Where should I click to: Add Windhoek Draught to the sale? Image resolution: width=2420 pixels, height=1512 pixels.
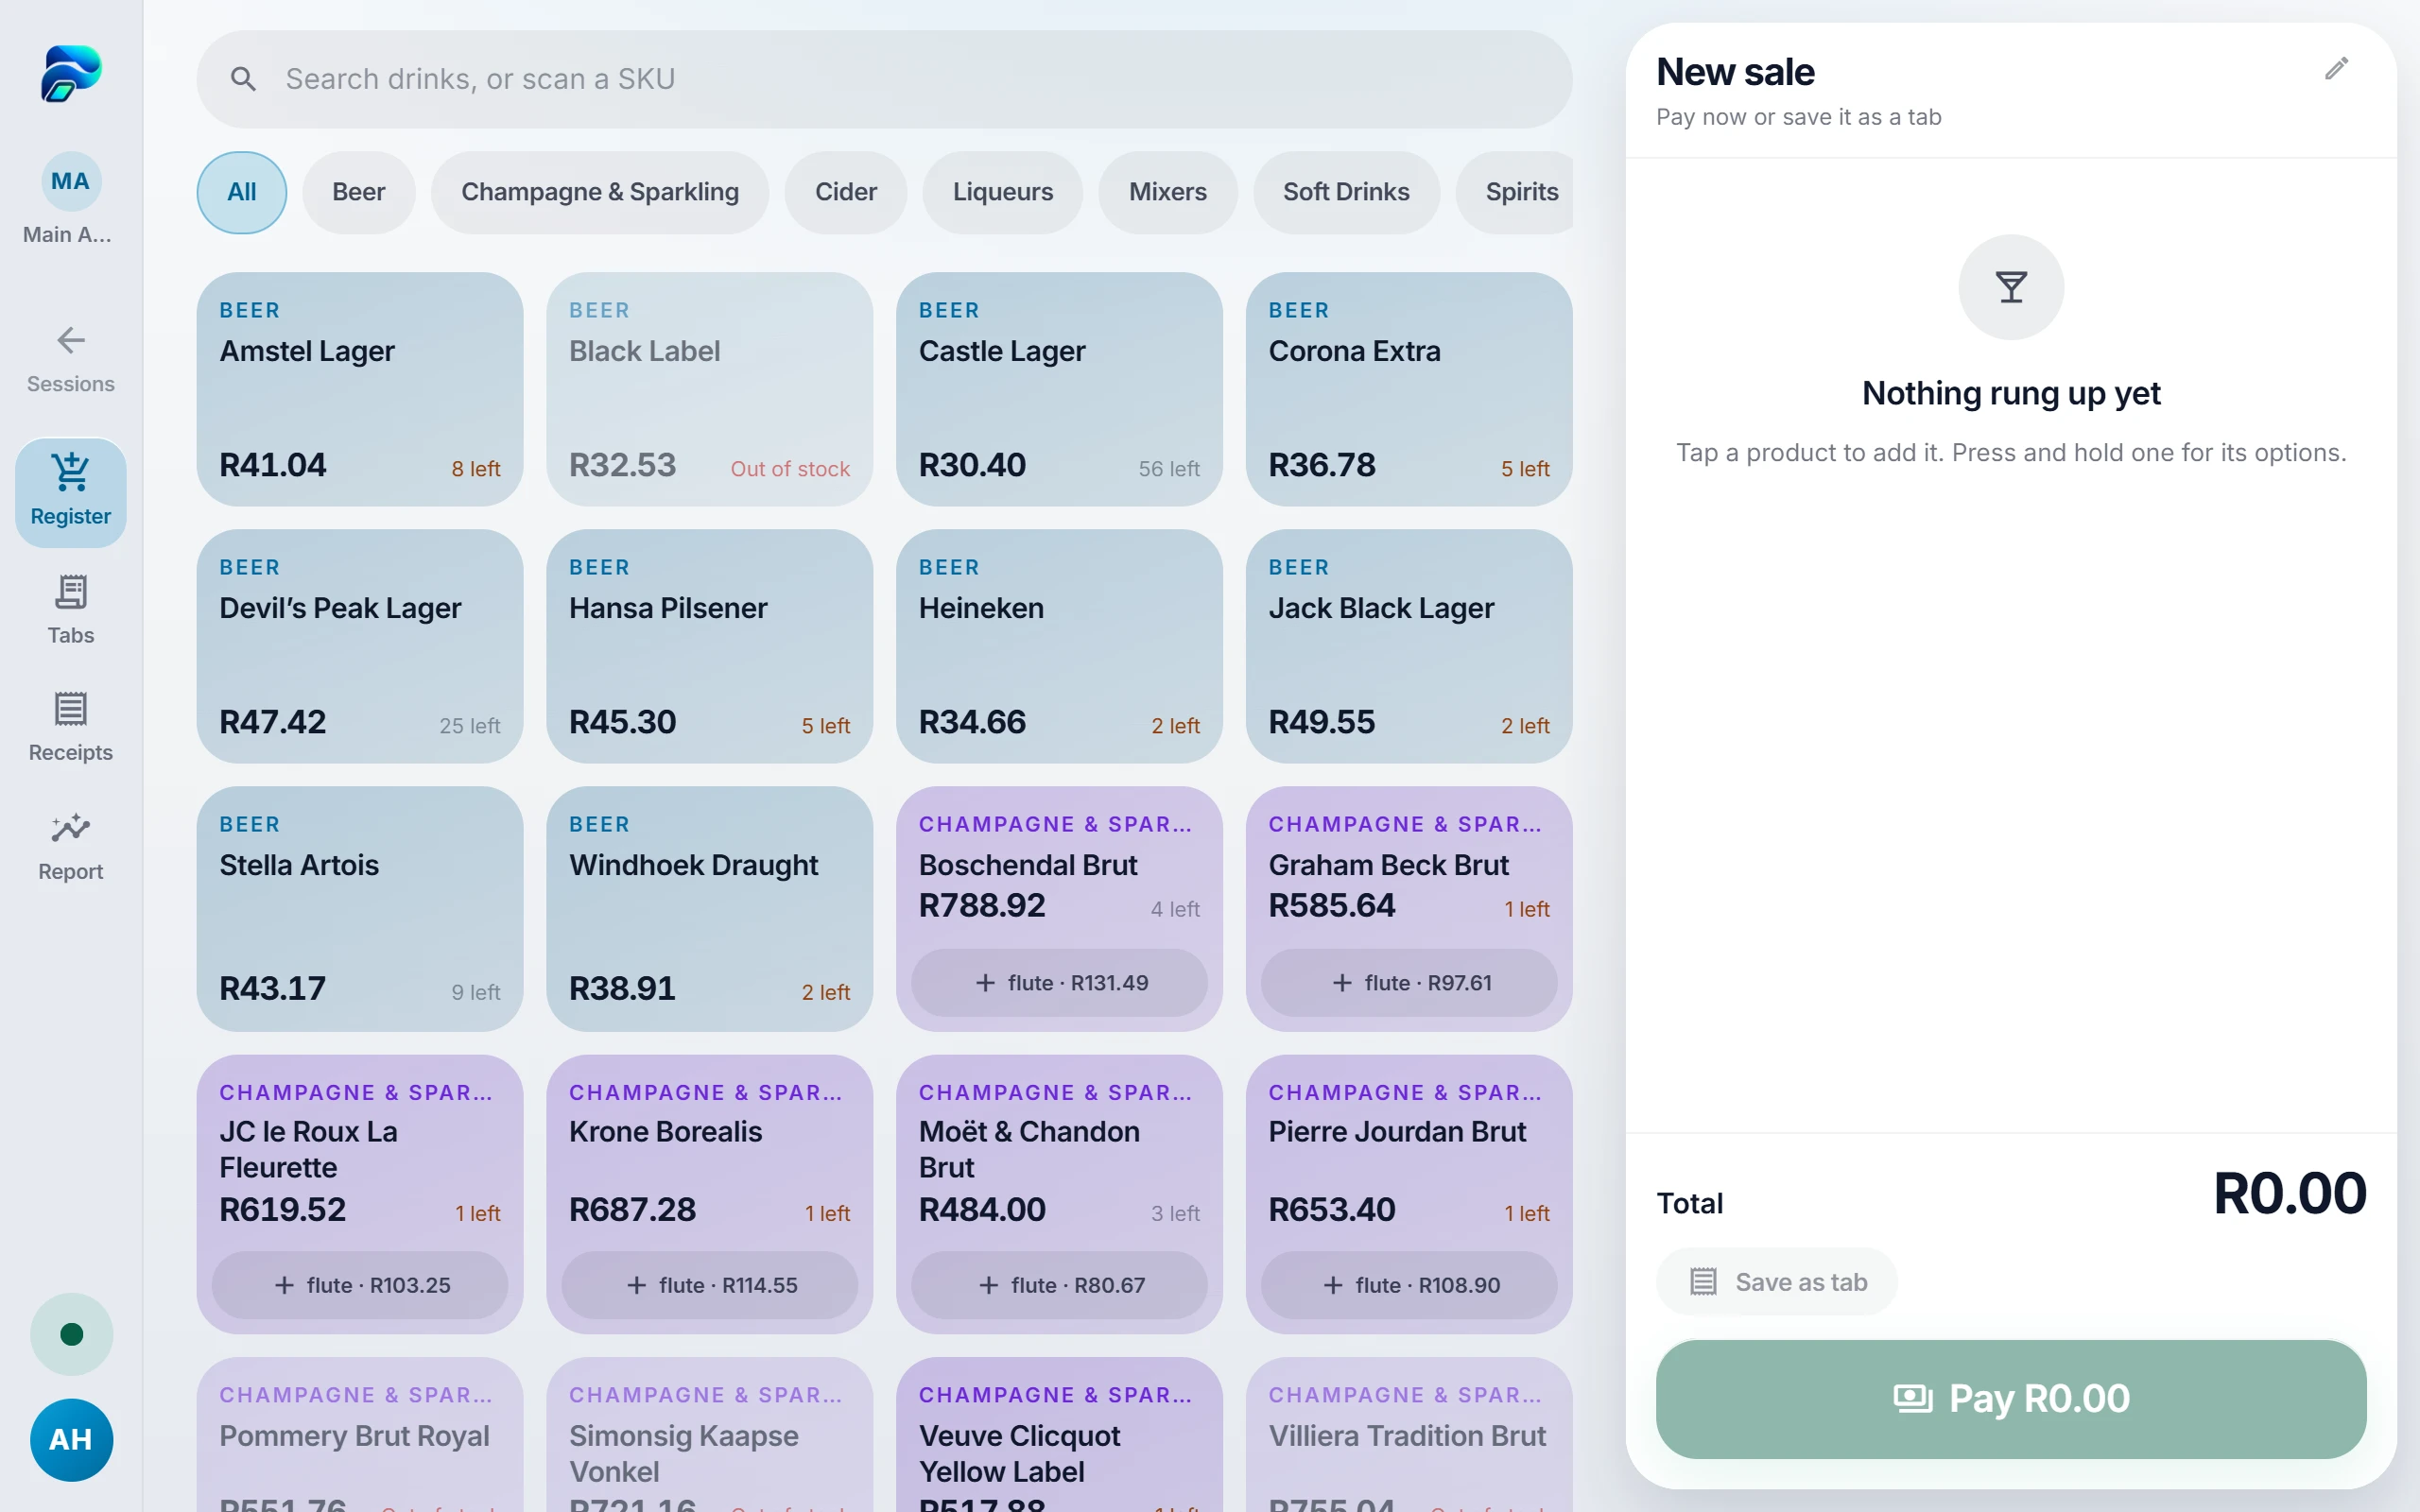pyautogui.click(x=710, y=909)
